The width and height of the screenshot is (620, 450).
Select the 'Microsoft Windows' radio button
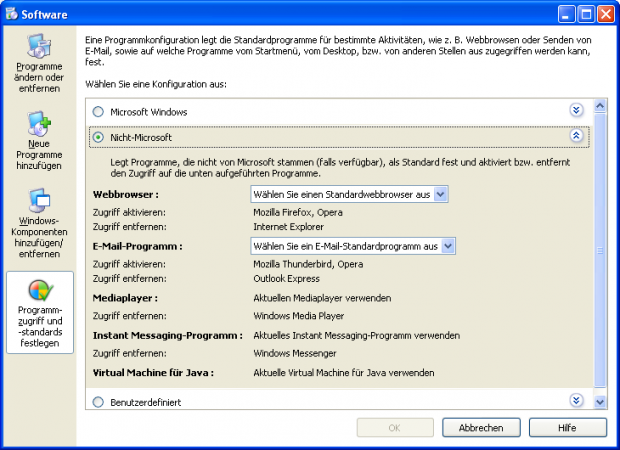pos(98,112)
